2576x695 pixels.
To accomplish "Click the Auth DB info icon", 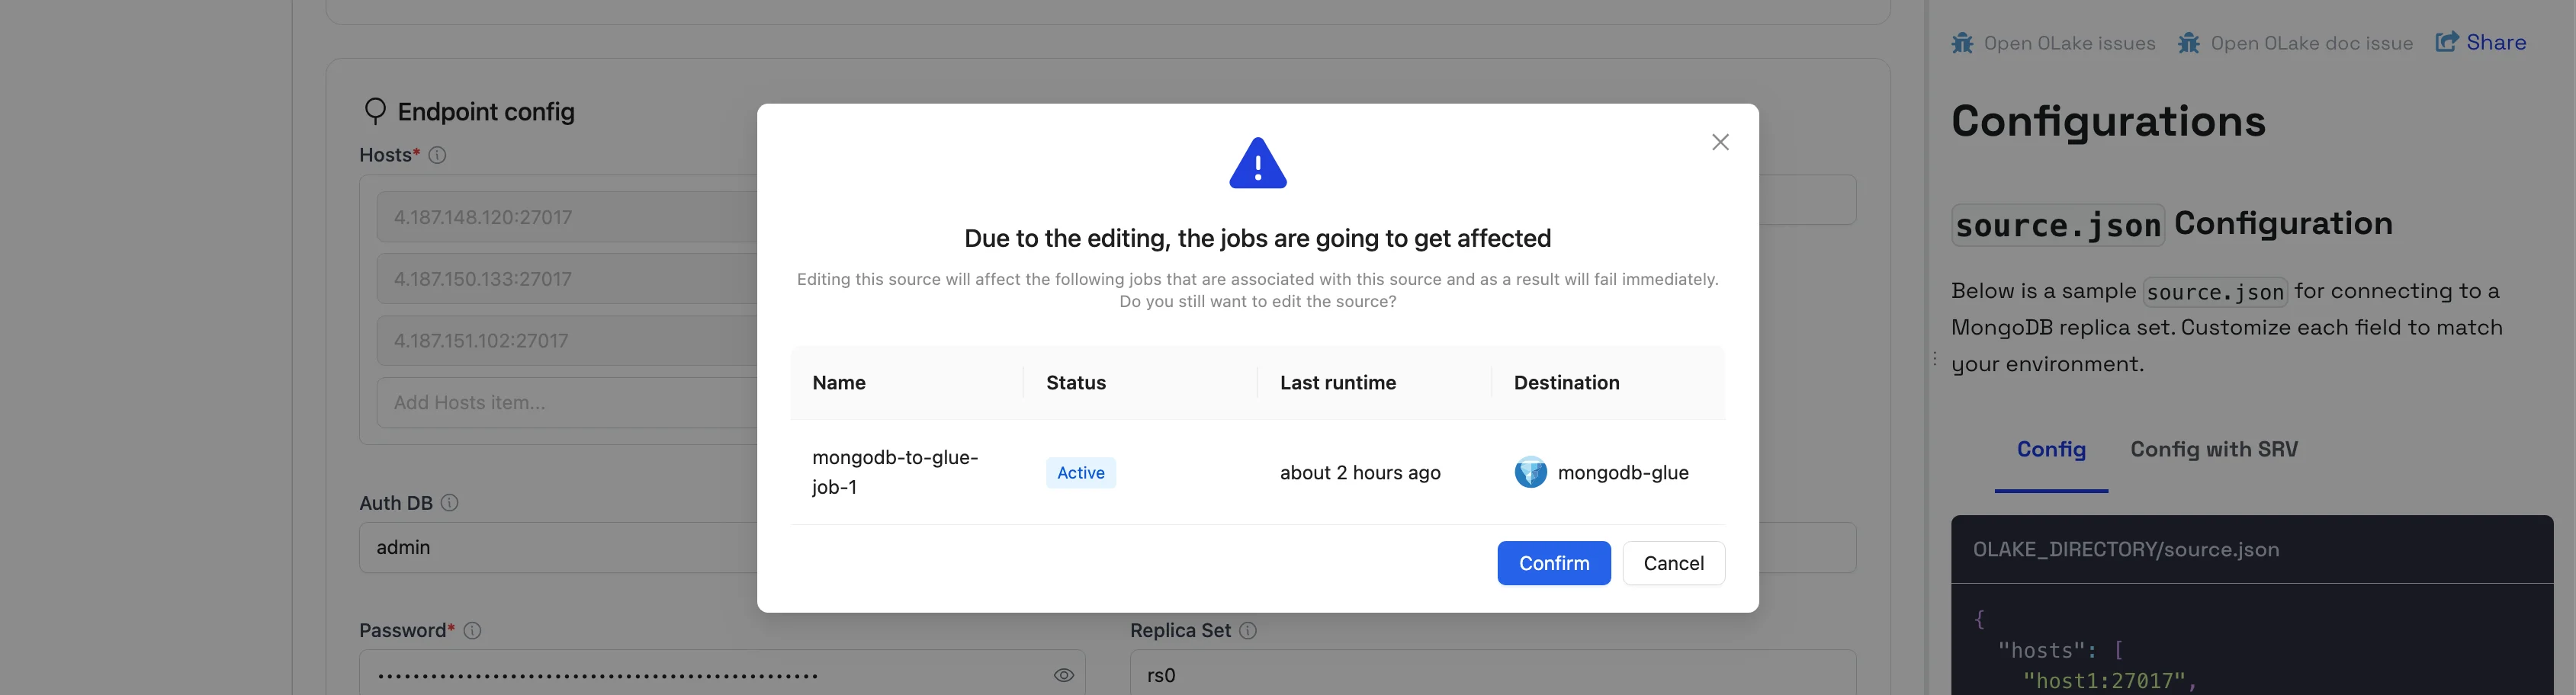I will (x=450, y=503).
